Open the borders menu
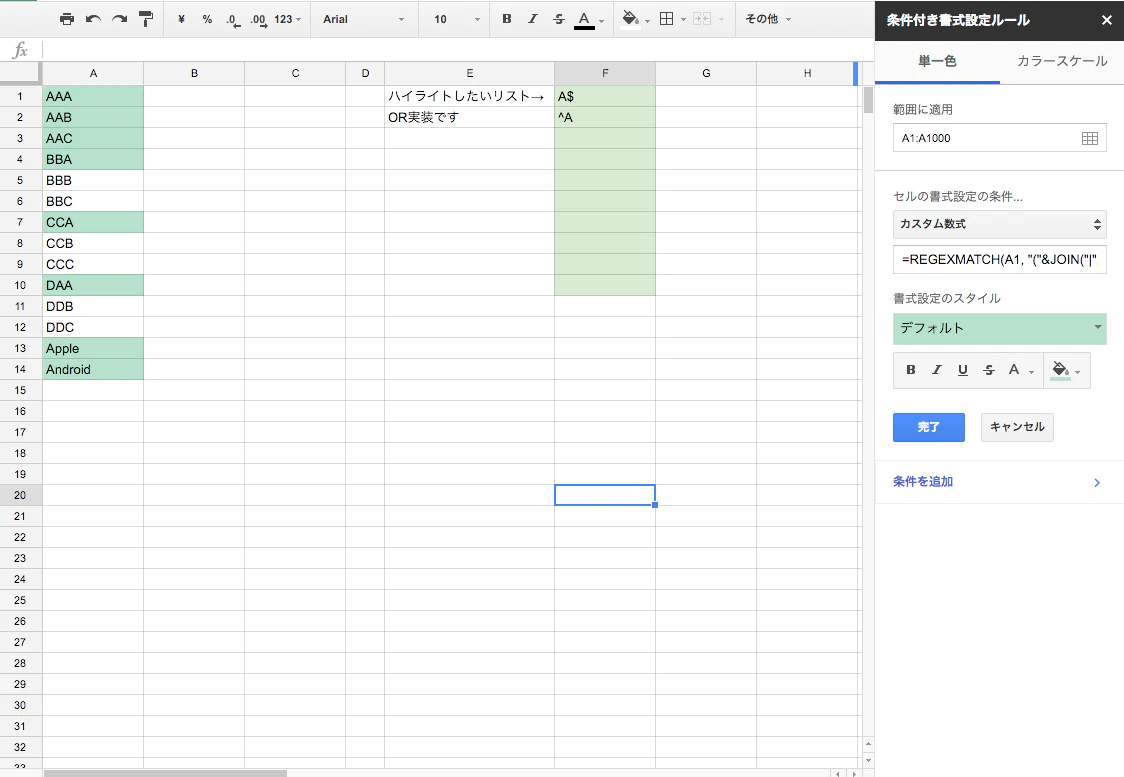1124x777 pixels. click(x=672, y=19)
